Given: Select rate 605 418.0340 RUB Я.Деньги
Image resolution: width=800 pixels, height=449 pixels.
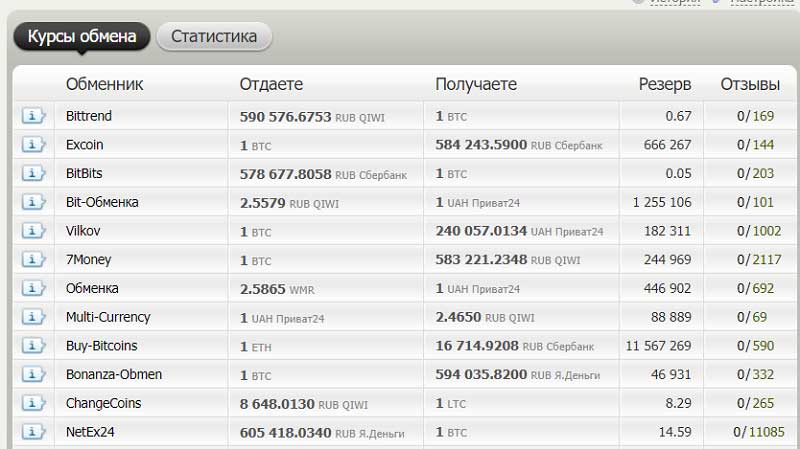Looking at the screenshot, I should [x=322, y=433].
